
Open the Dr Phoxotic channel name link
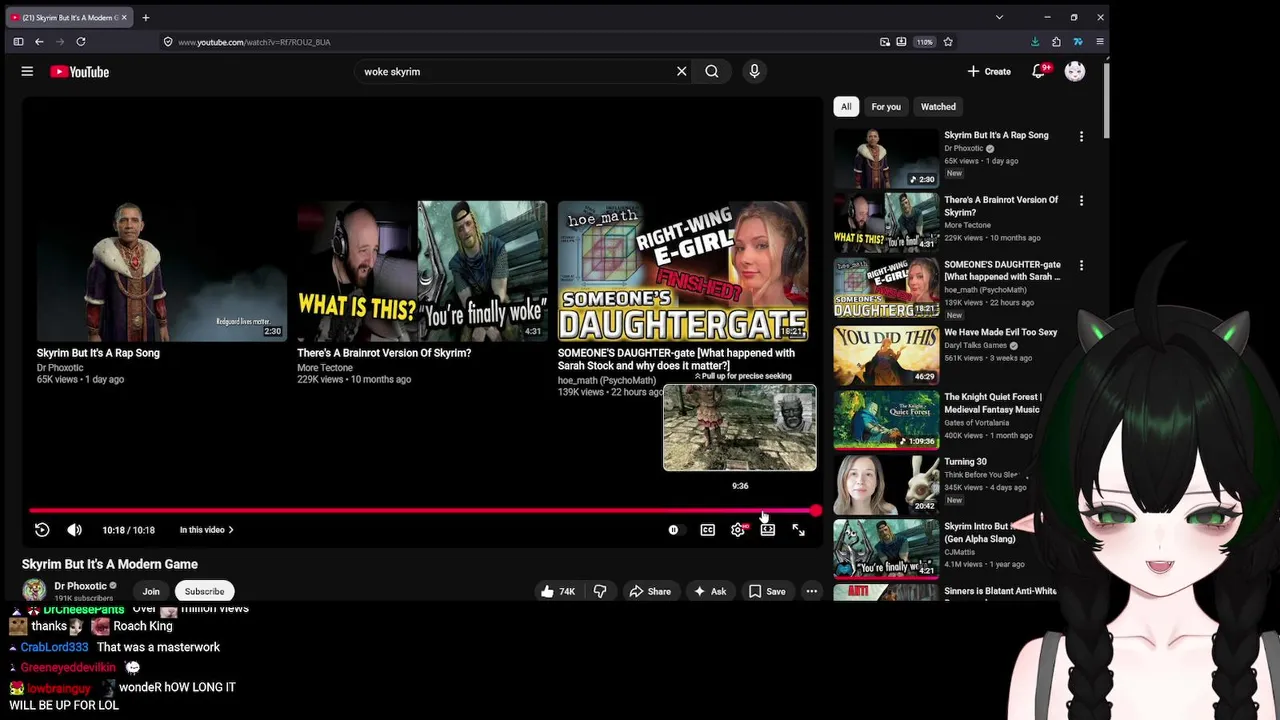click(x=80, y=586)
